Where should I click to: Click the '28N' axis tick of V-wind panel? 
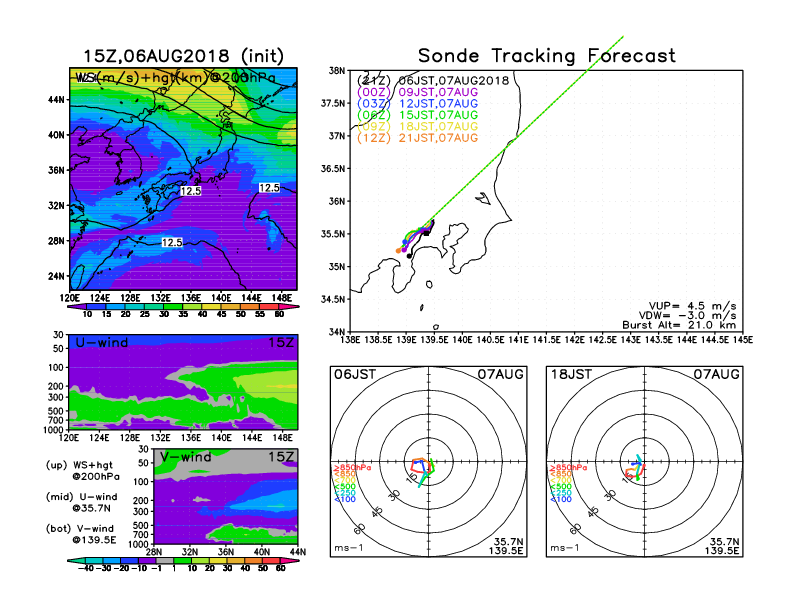(153, 552)
